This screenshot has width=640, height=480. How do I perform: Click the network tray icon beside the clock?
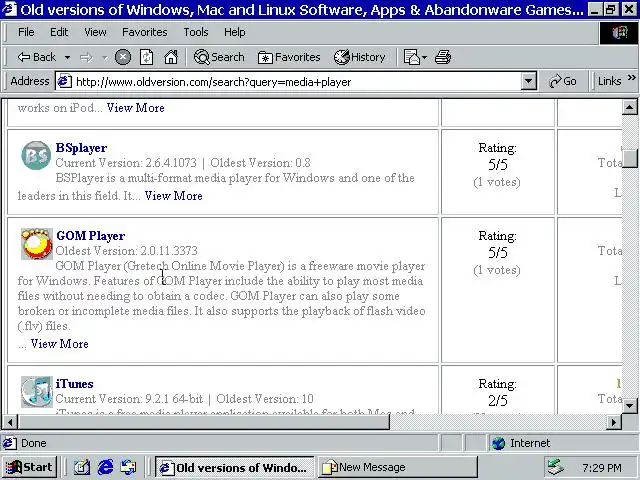[x=556, y=467]
